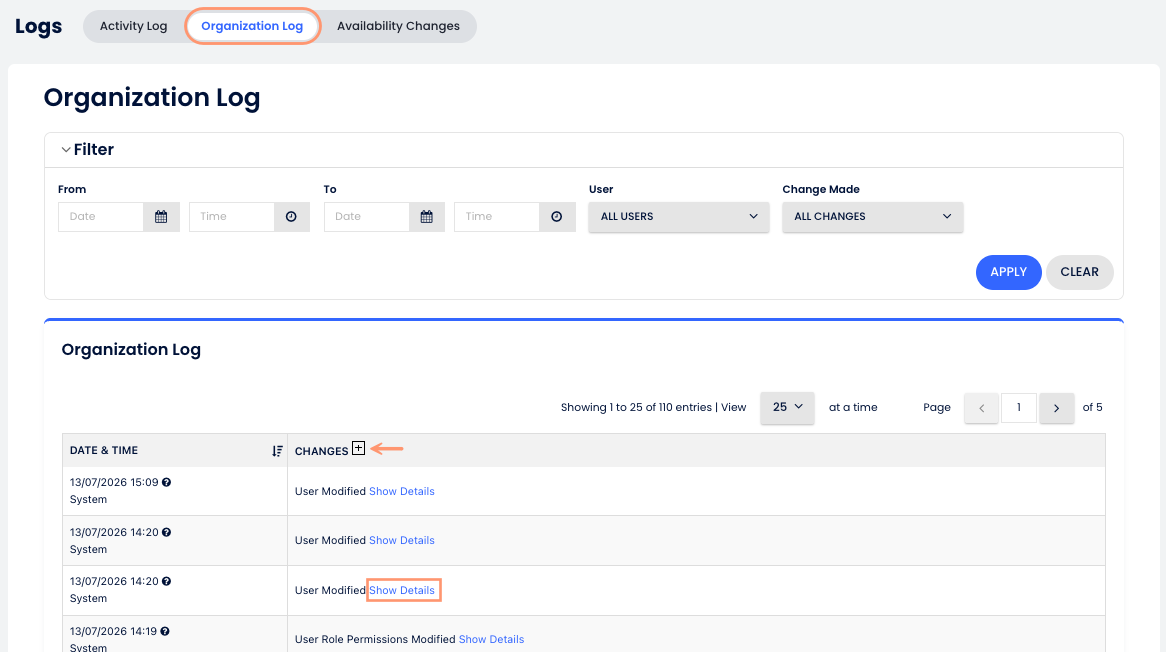Image resolution: width=1166 pixels, height=652 pixels.
Task: Click the 13/07/2026 15:09 timestamp
Action: (x=114, y=482)
